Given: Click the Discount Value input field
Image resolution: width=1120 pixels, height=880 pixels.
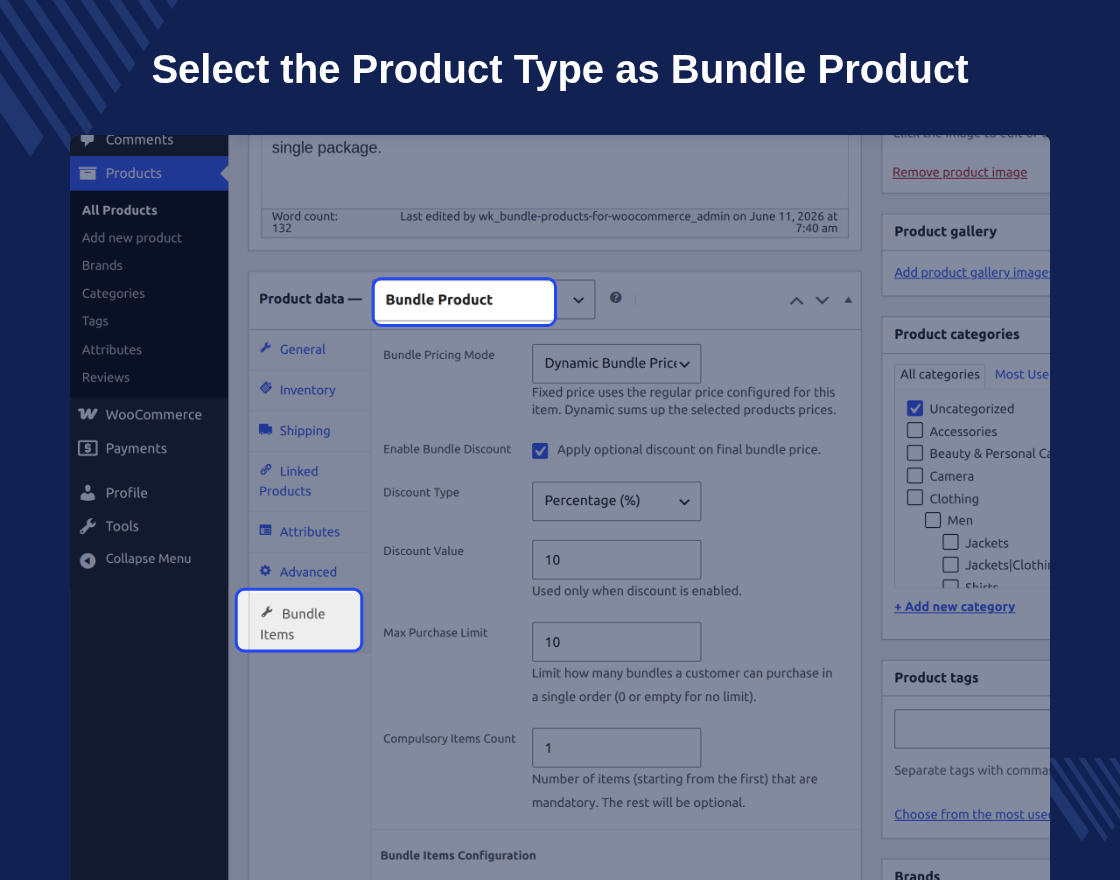Looking at the screenshot, I should [616, 560].
